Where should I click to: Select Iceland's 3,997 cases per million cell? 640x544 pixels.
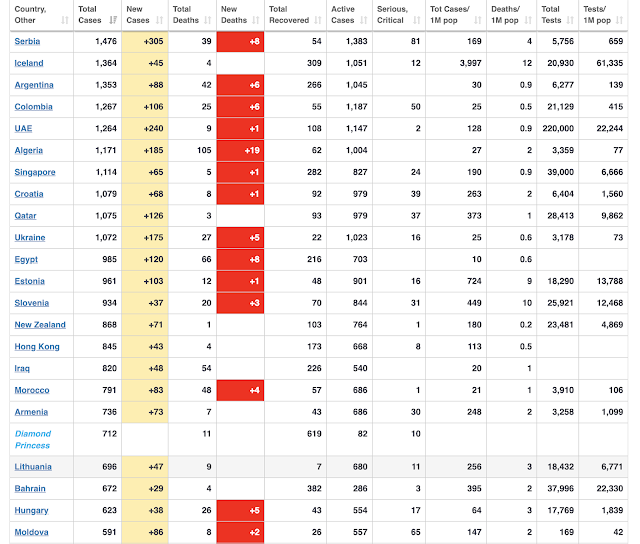click(456, 63)
